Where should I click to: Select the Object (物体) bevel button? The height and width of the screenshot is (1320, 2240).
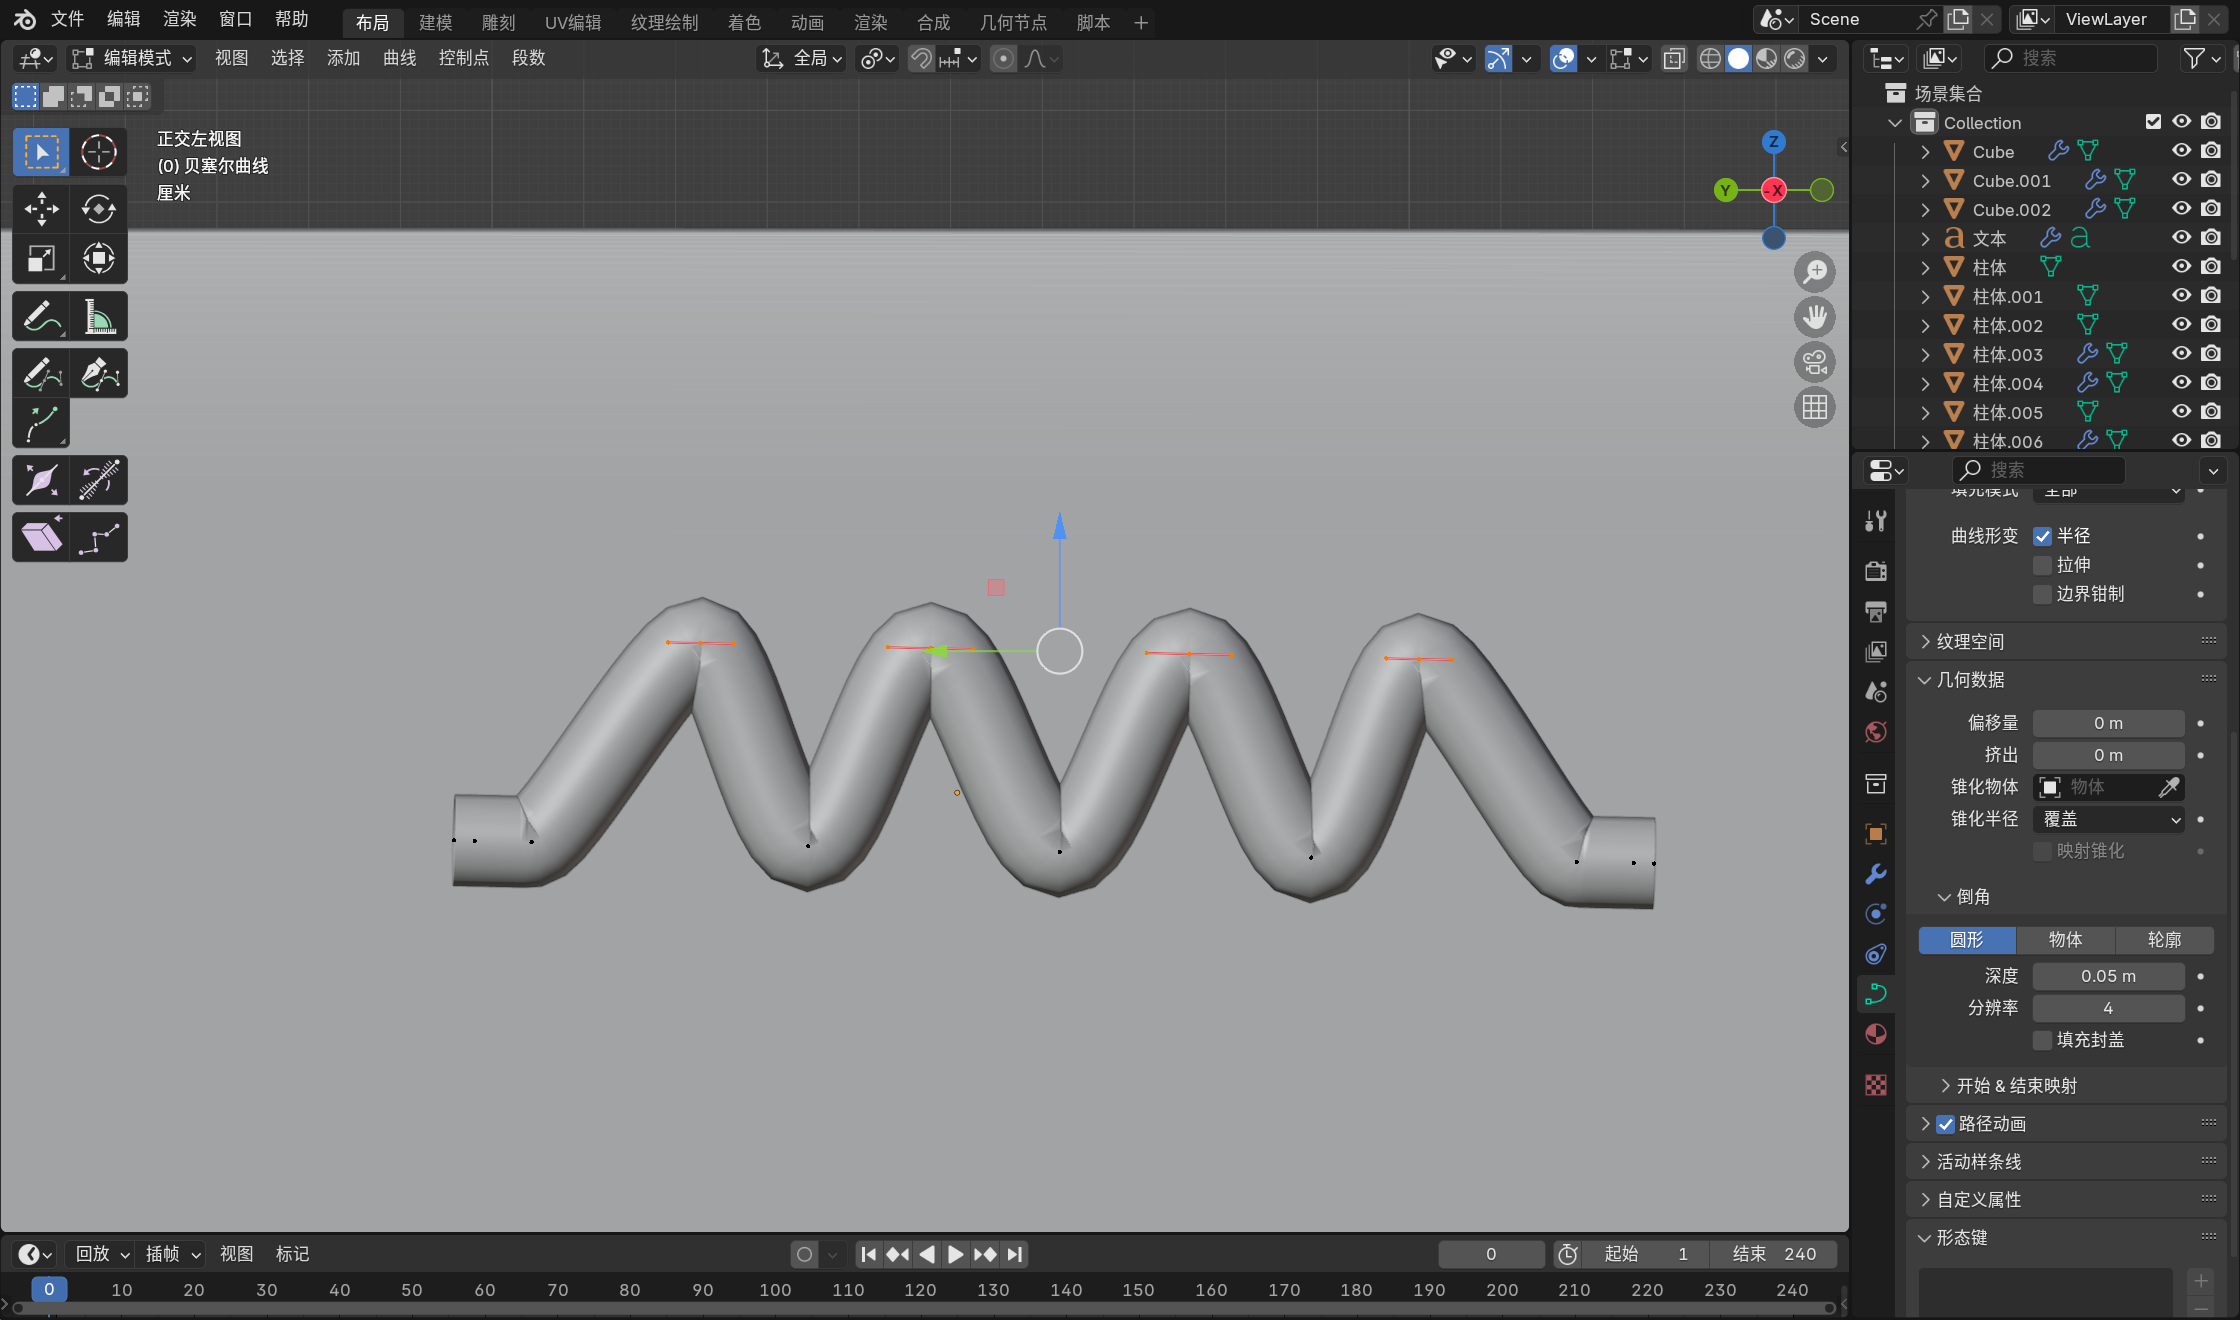tap(2065, 940)
